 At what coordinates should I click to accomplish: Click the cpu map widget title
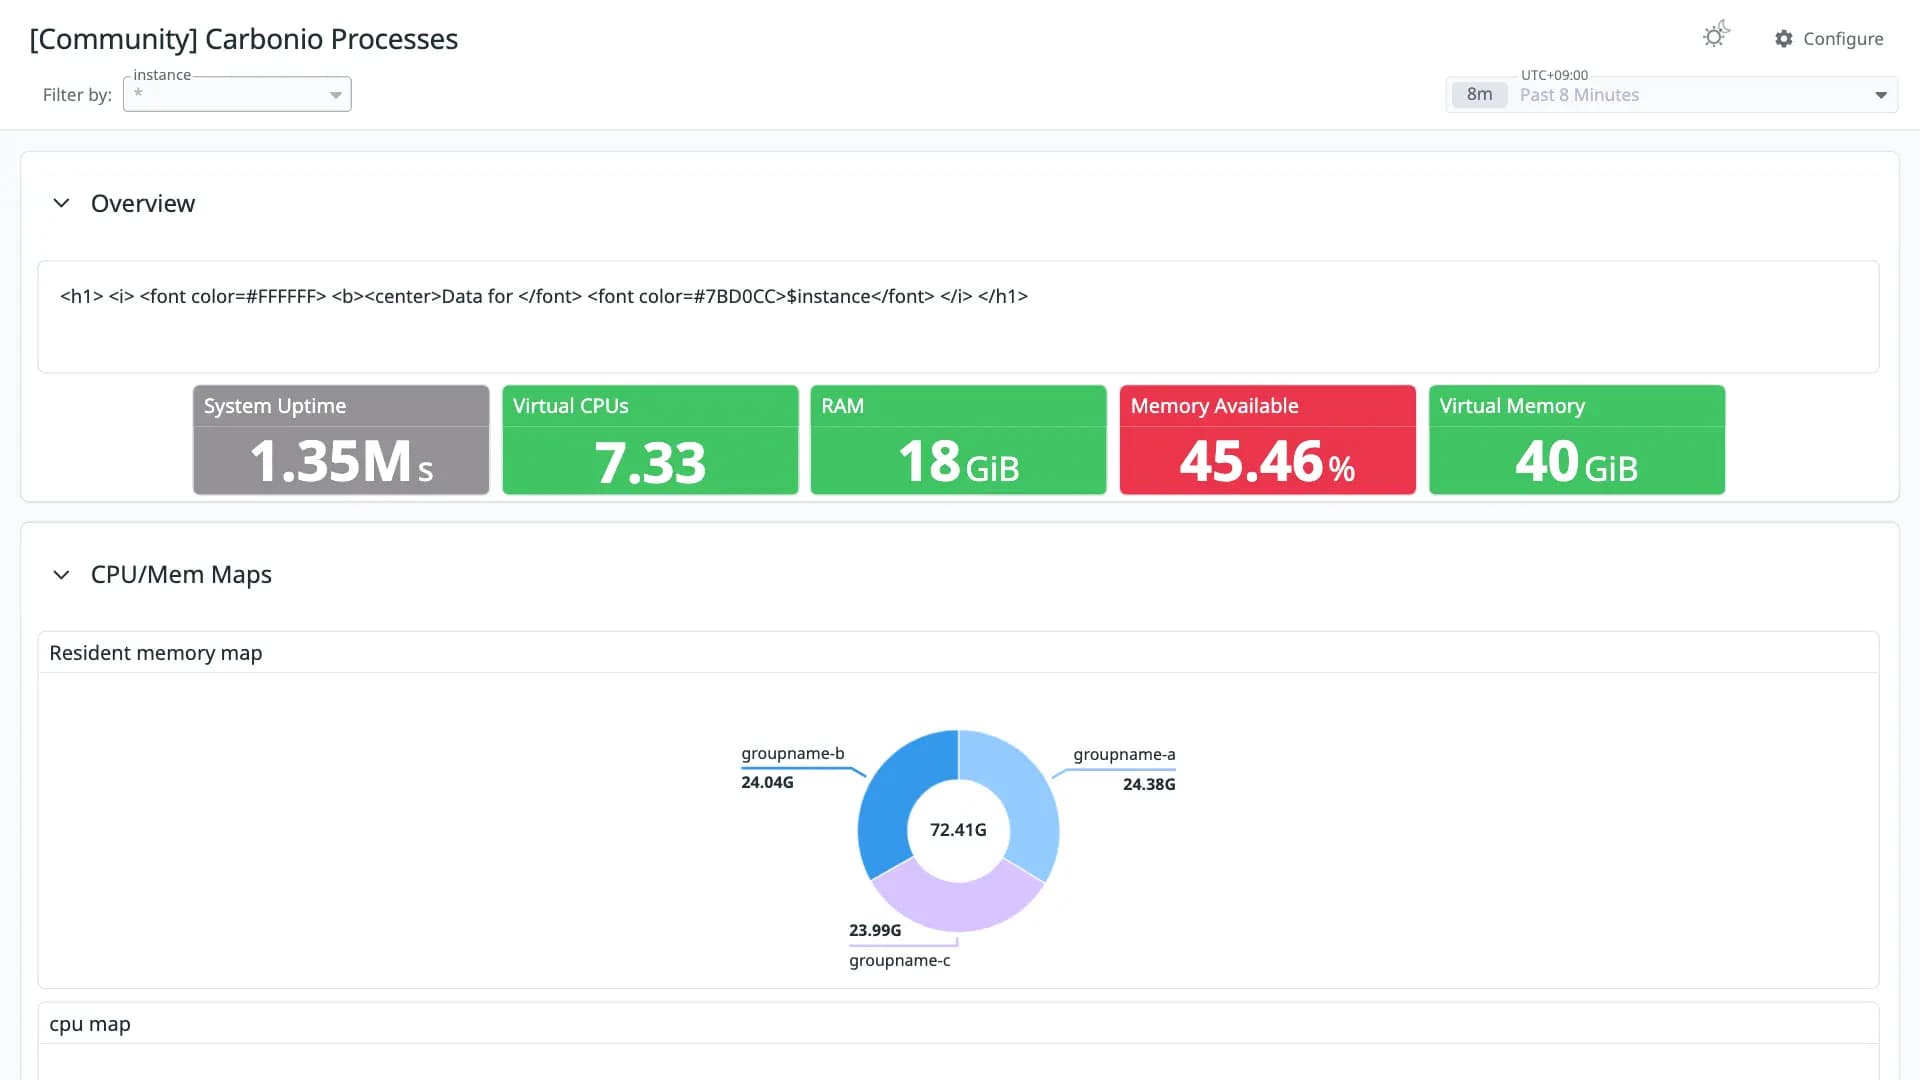pyautogui.click(x=90, y=1024)
